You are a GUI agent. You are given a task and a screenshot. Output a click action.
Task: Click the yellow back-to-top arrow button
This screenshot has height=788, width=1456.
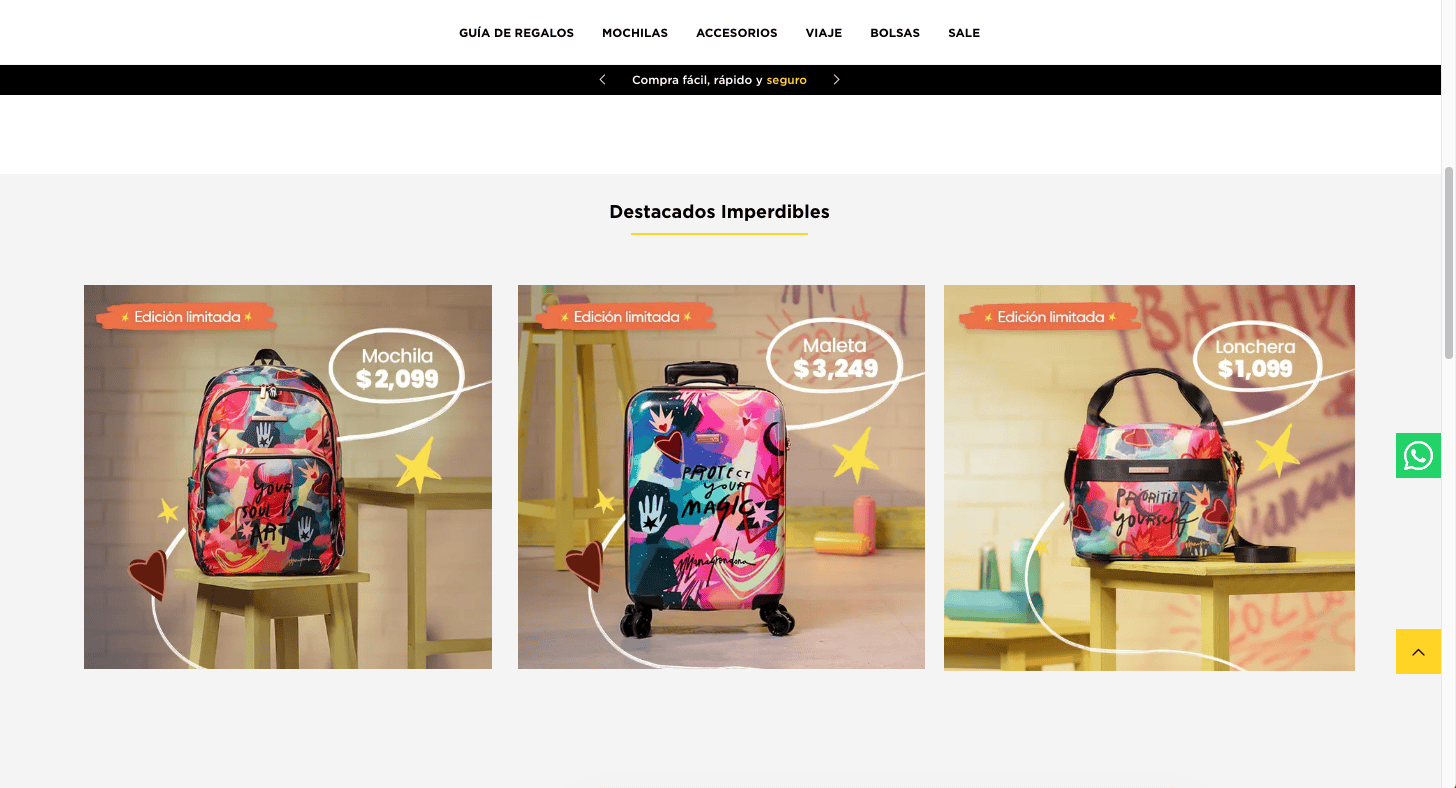1418,651
